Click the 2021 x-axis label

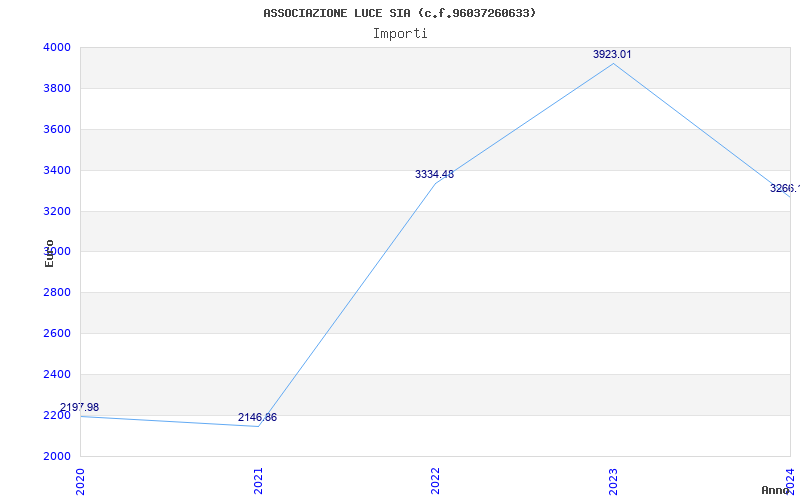(258, 480)
